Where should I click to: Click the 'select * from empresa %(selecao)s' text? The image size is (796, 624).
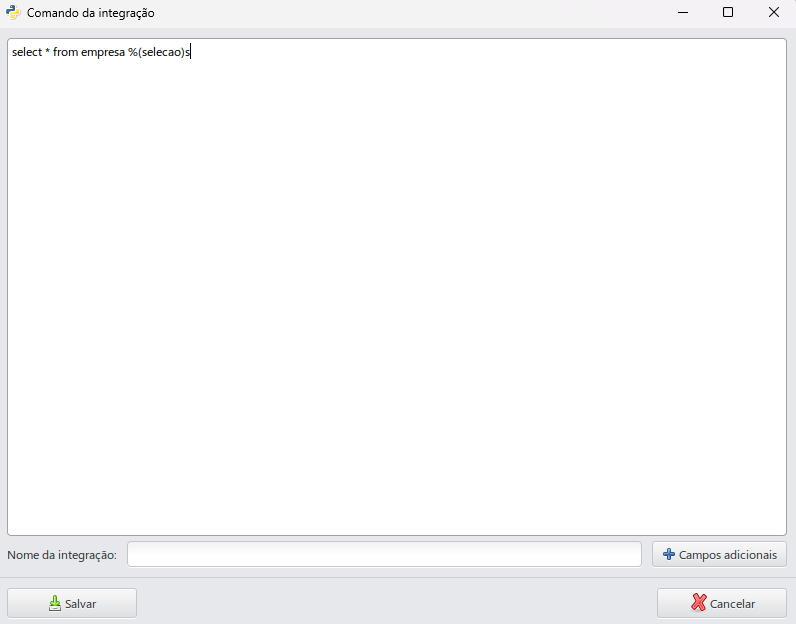[x=101, y=52]
